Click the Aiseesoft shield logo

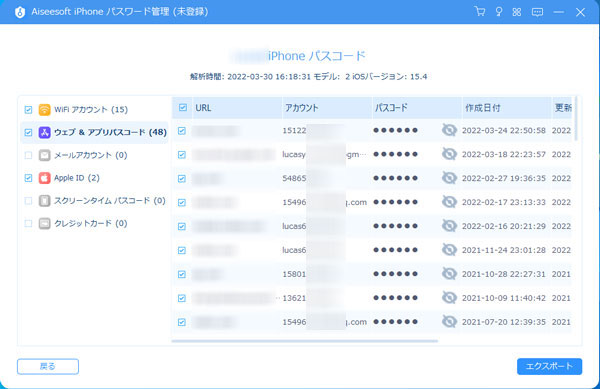[x=20, y=12]
